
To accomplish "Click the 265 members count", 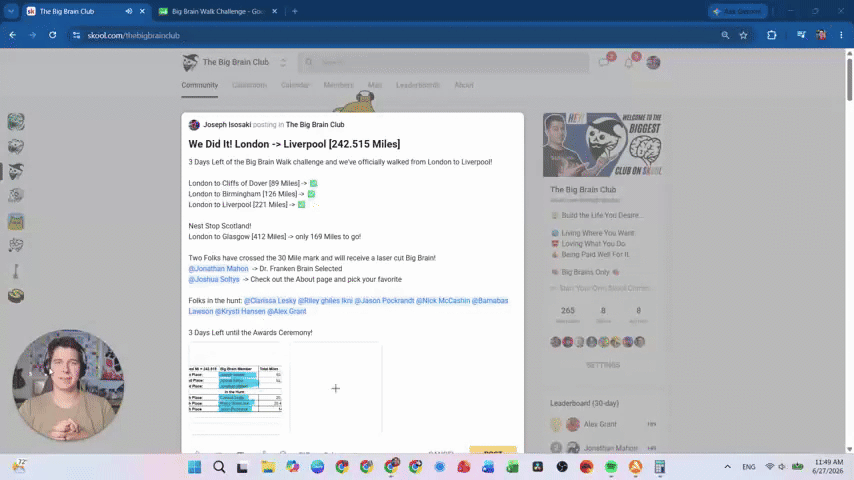I will [x=568, y=314].
